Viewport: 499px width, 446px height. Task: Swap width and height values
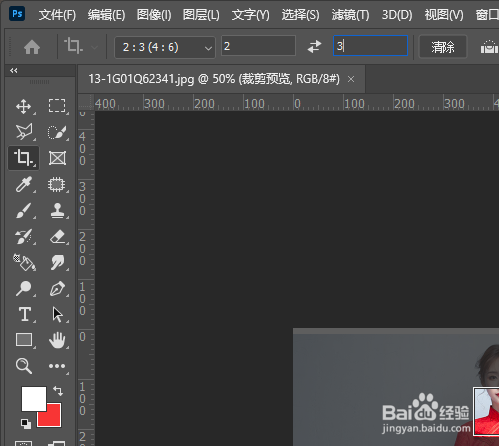(314, 46)
